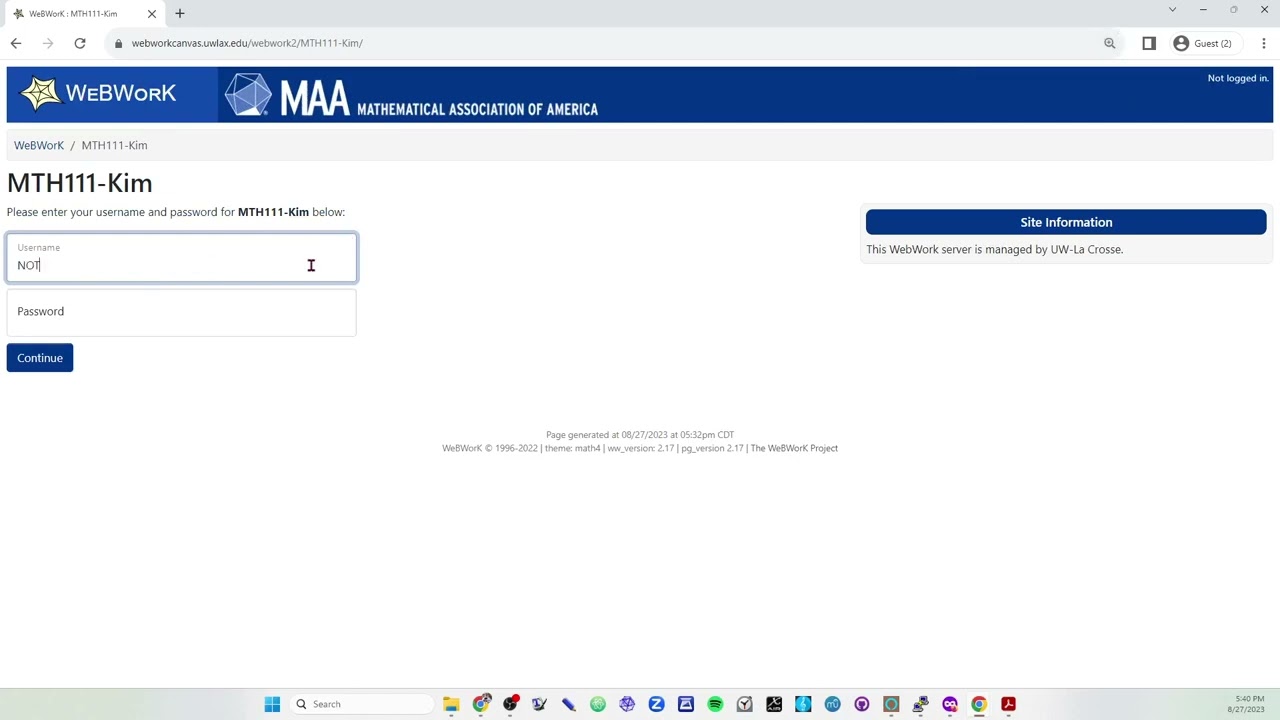Open The WeBWorK Project footer link
Screen dimensions: 1280x720
click(794, 448)
